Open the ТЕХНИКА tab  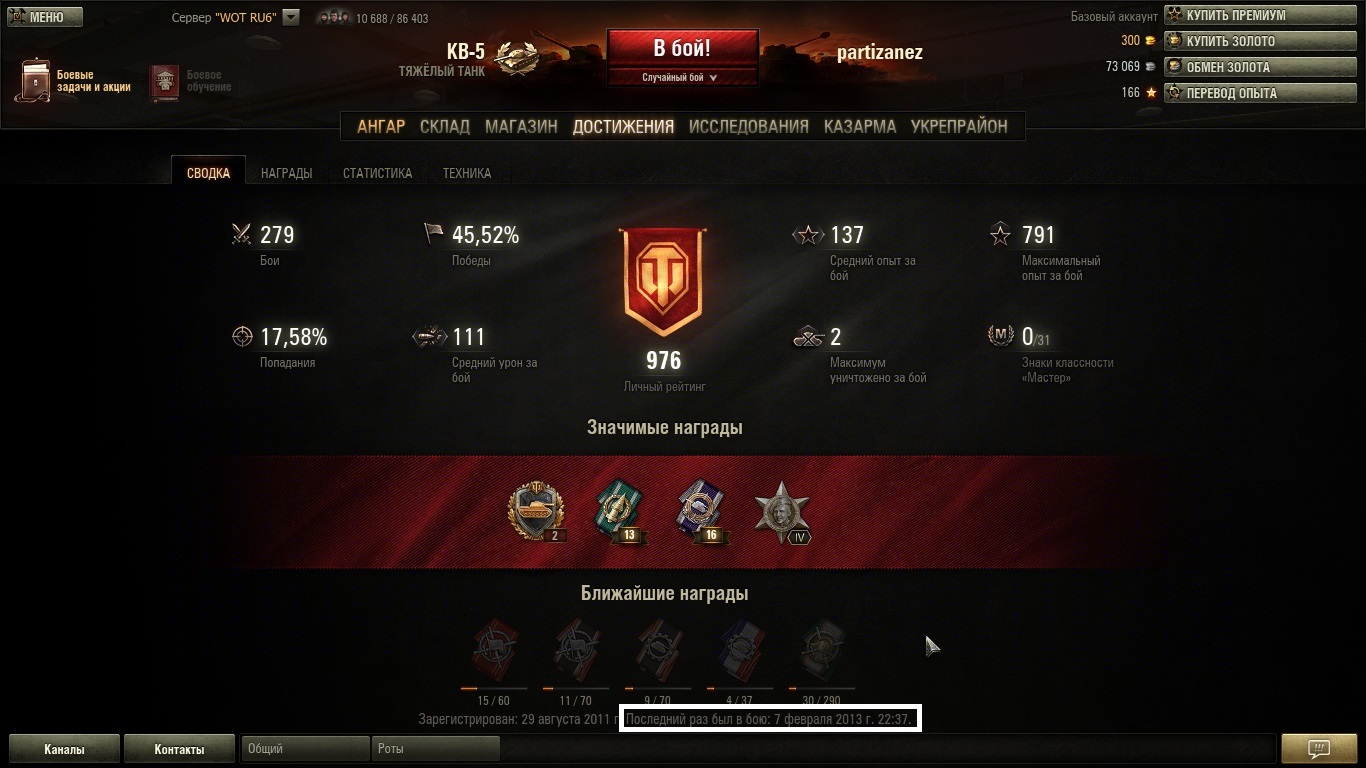pyautogui.click(x=467, y=173)
